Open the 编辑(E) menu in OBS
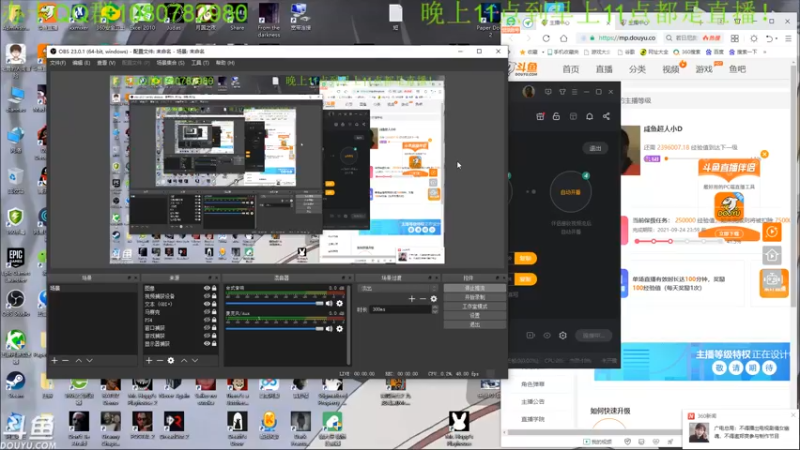The width and height of the screenshot is (800, 450). tap(81, 63)
